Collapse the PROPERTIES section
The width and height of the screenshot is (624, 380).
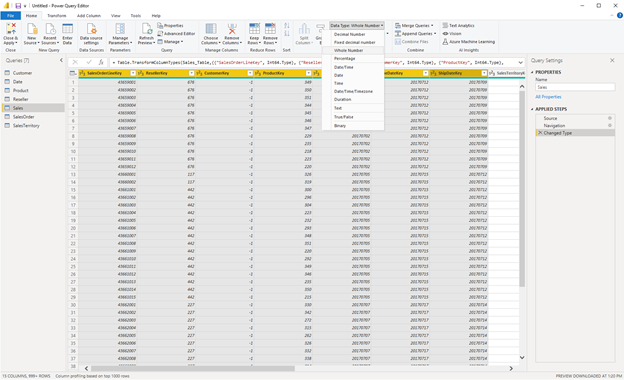(x=532, y=72)
